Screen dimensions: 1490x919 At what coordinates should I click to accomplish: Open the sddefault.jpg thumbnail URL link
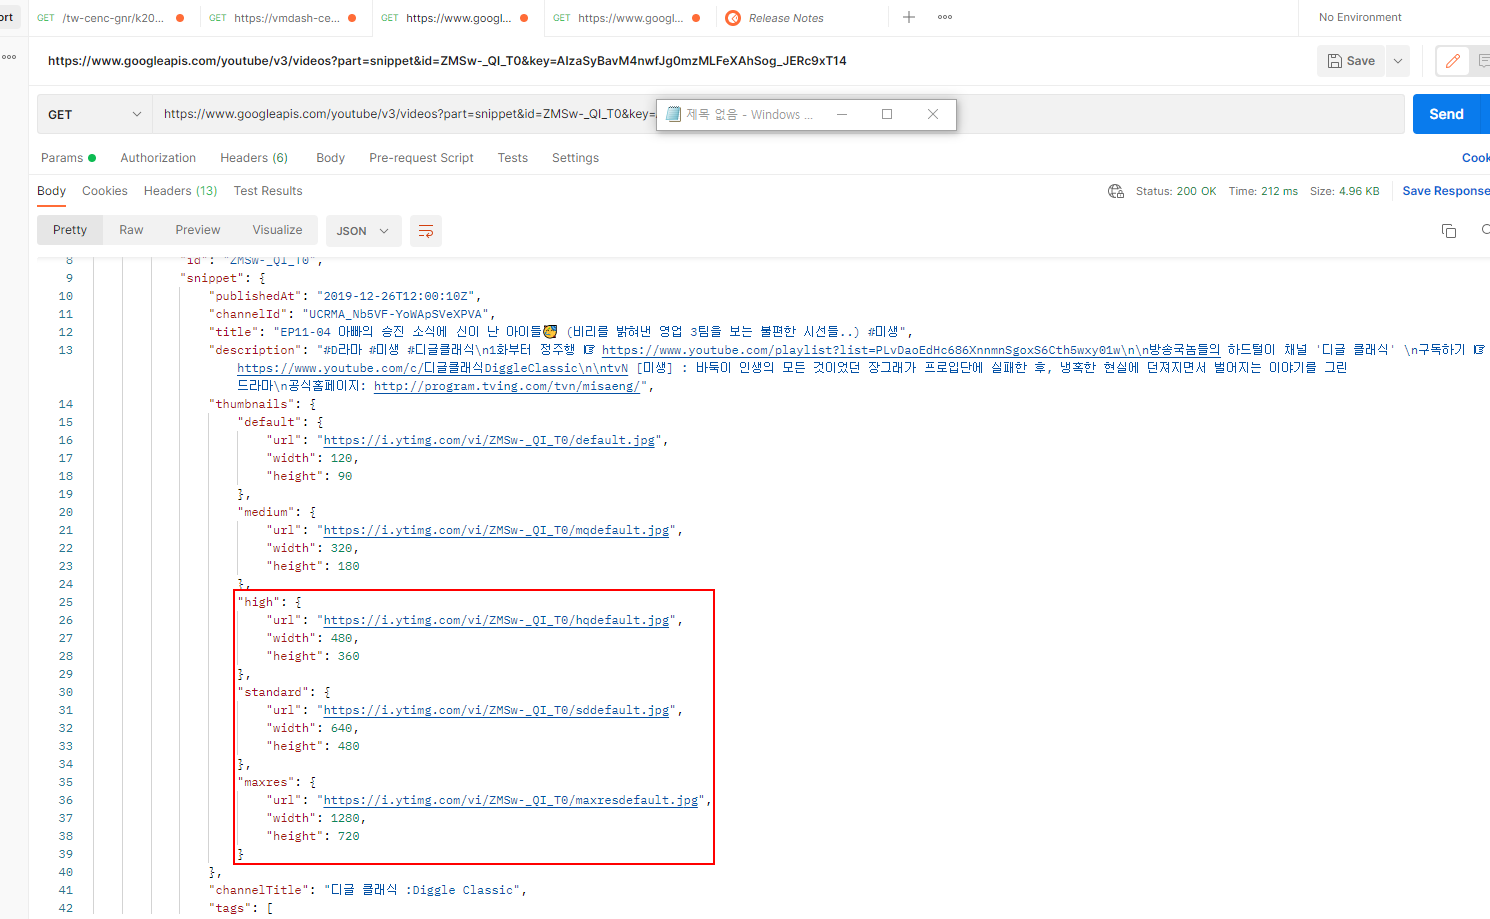(x=496, y=710)
